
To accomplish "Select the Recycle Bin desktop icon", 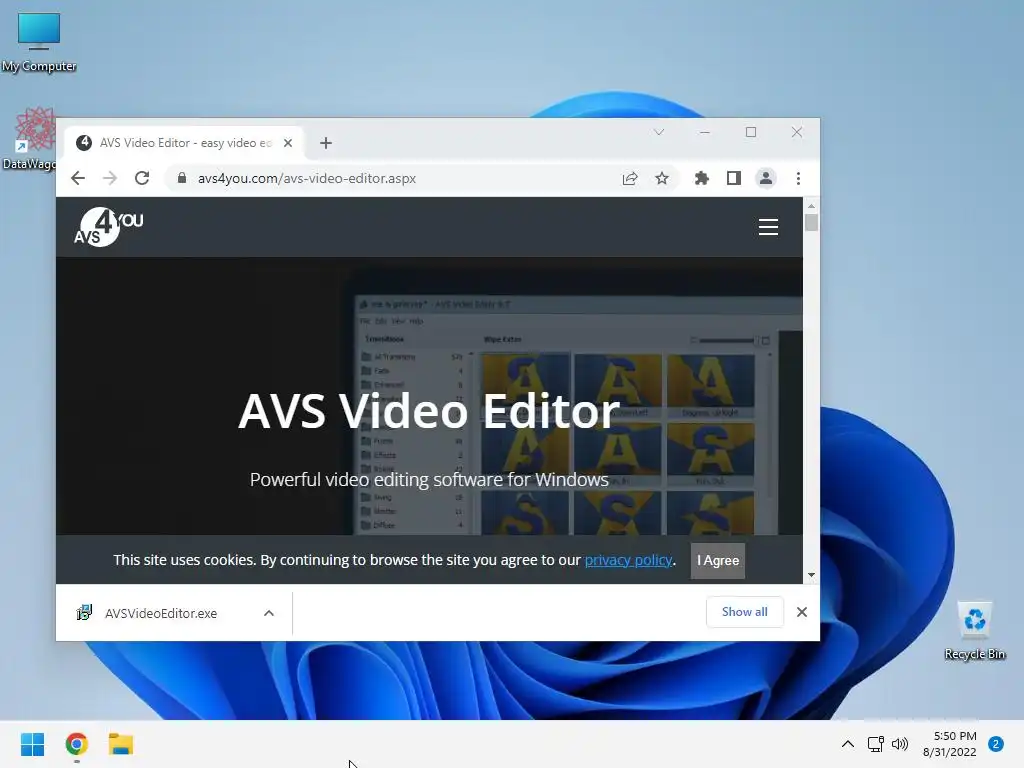I will [974, 630].
